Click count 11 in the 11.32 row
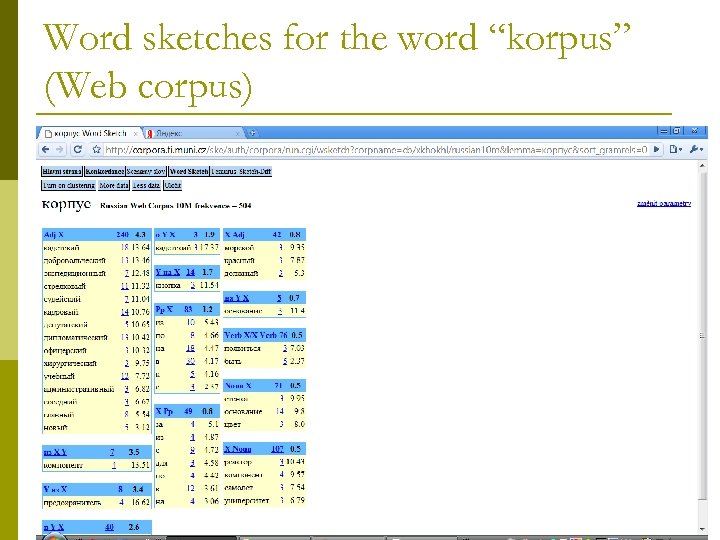Image resolution: width=720 pixels, height=540 pixels. [124, 286]
